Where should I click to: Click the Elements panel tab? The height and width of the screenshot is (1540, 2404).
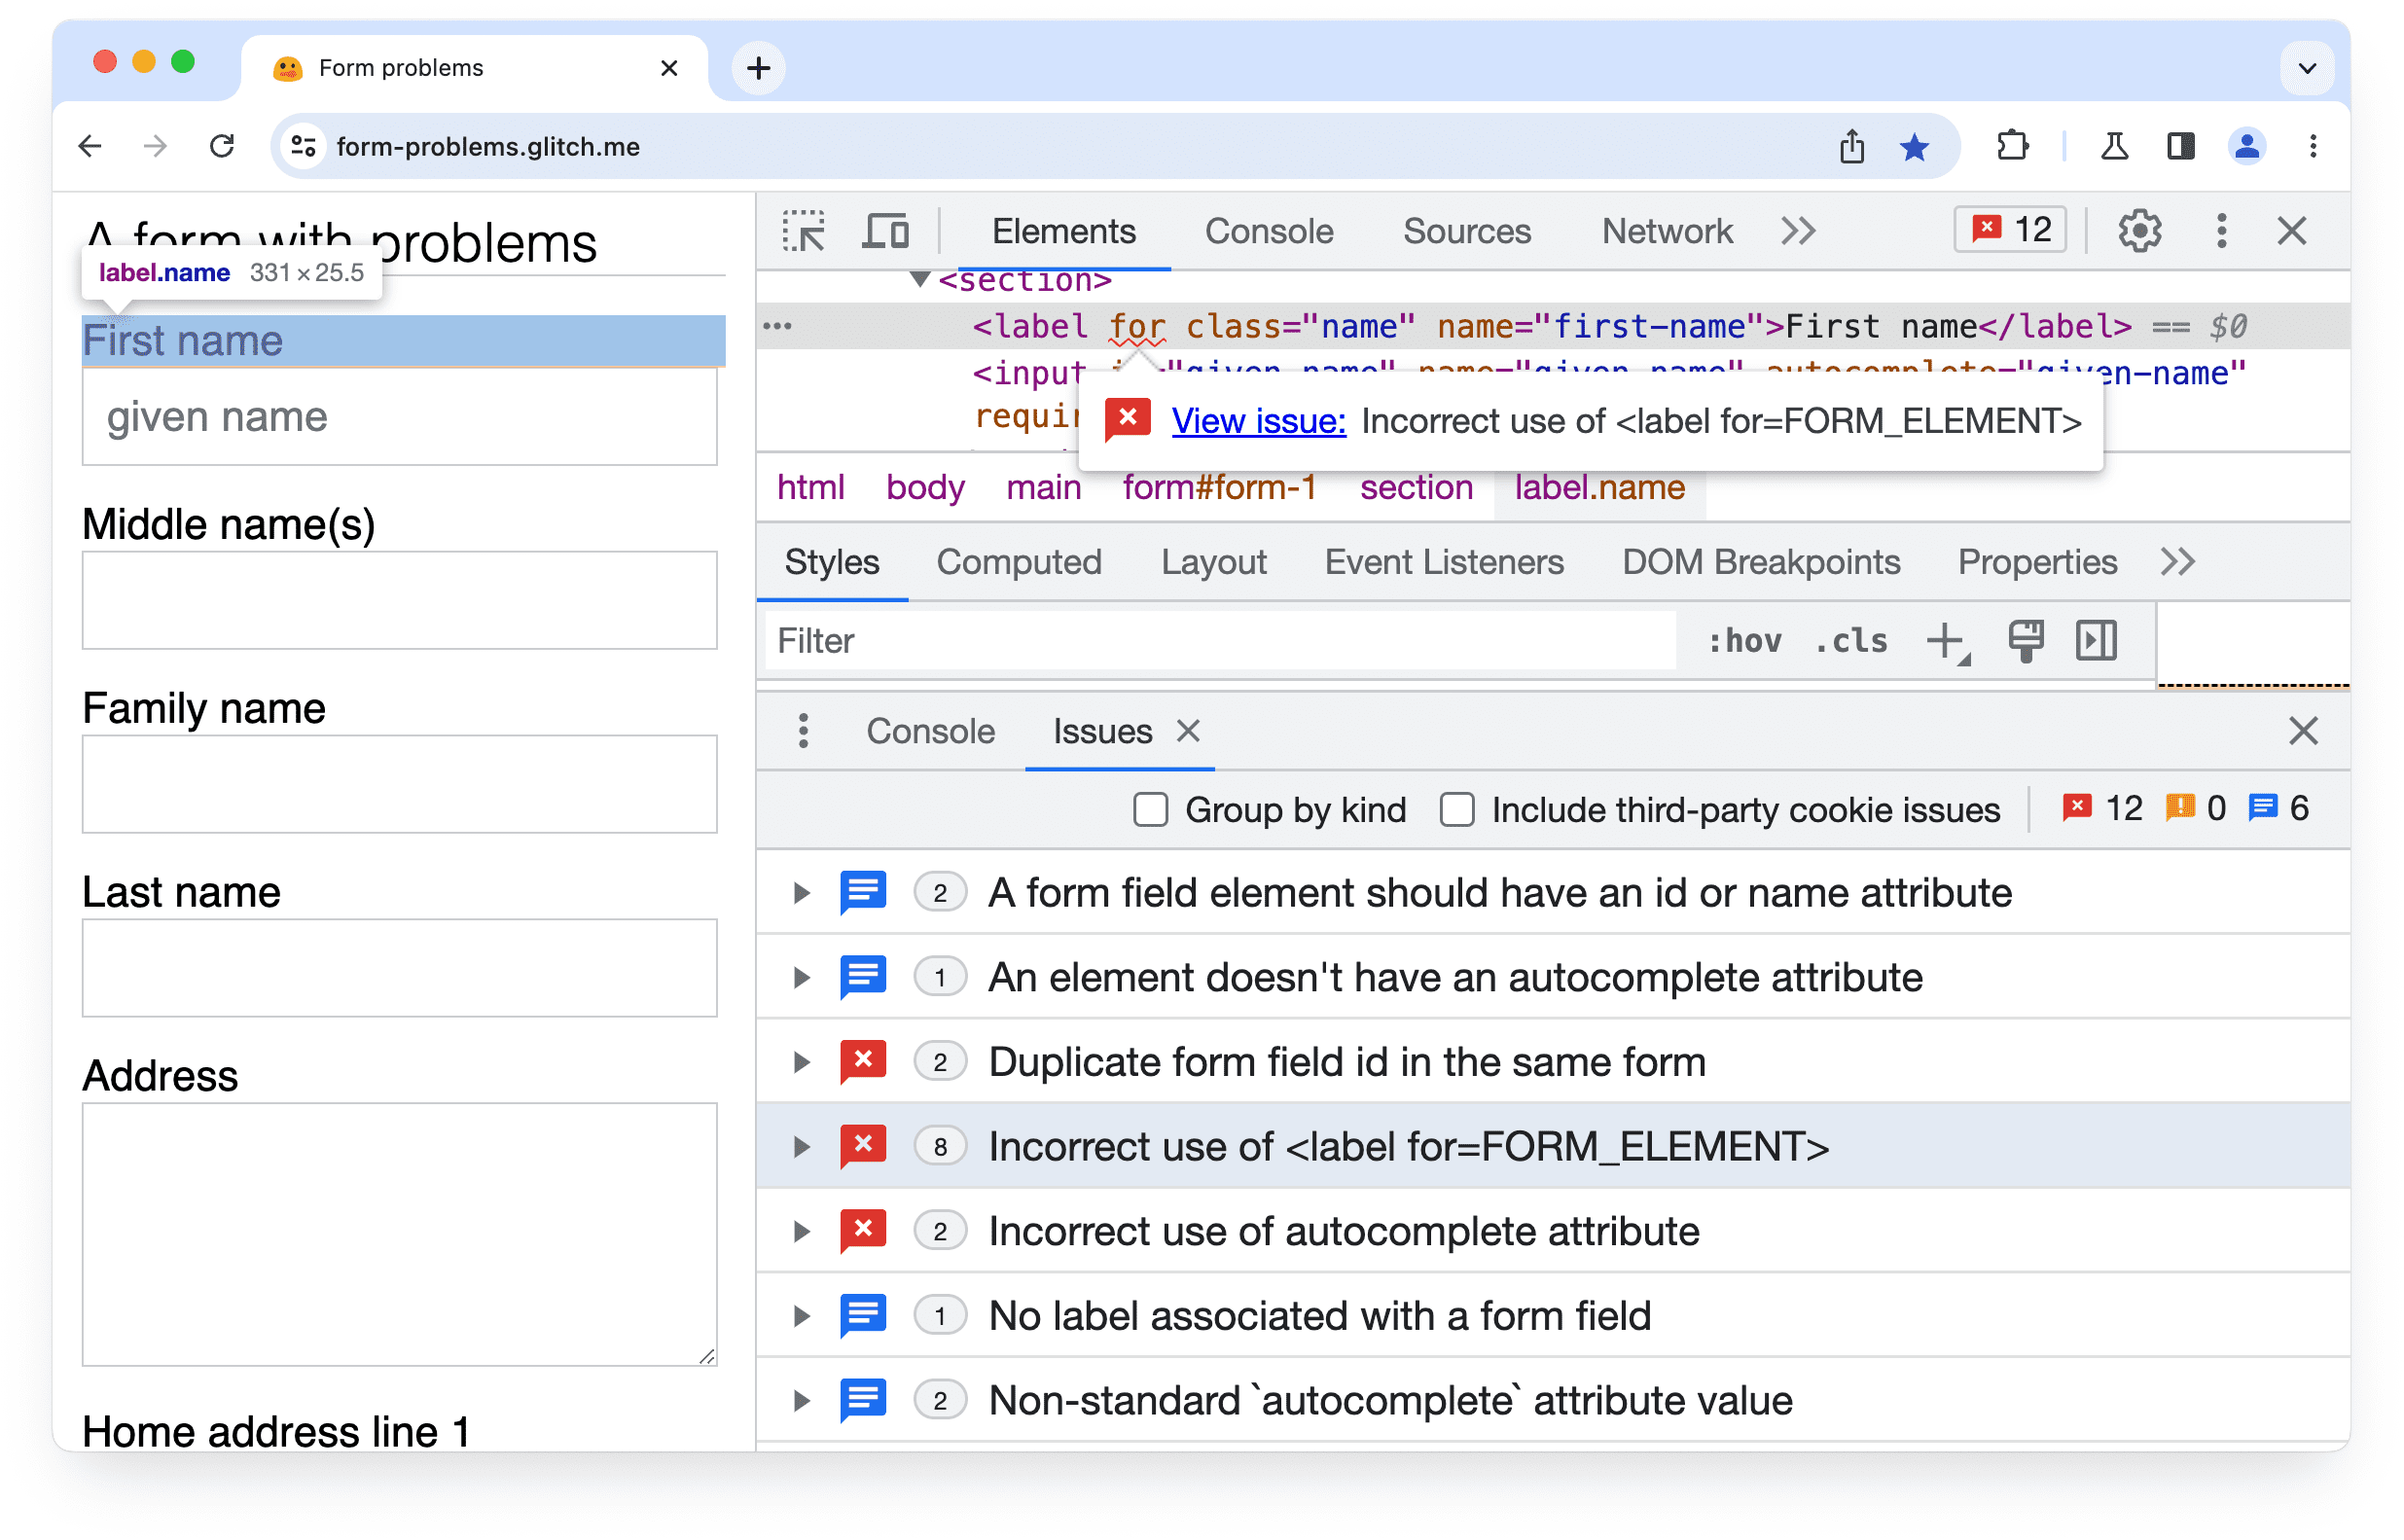[1065, 230]
